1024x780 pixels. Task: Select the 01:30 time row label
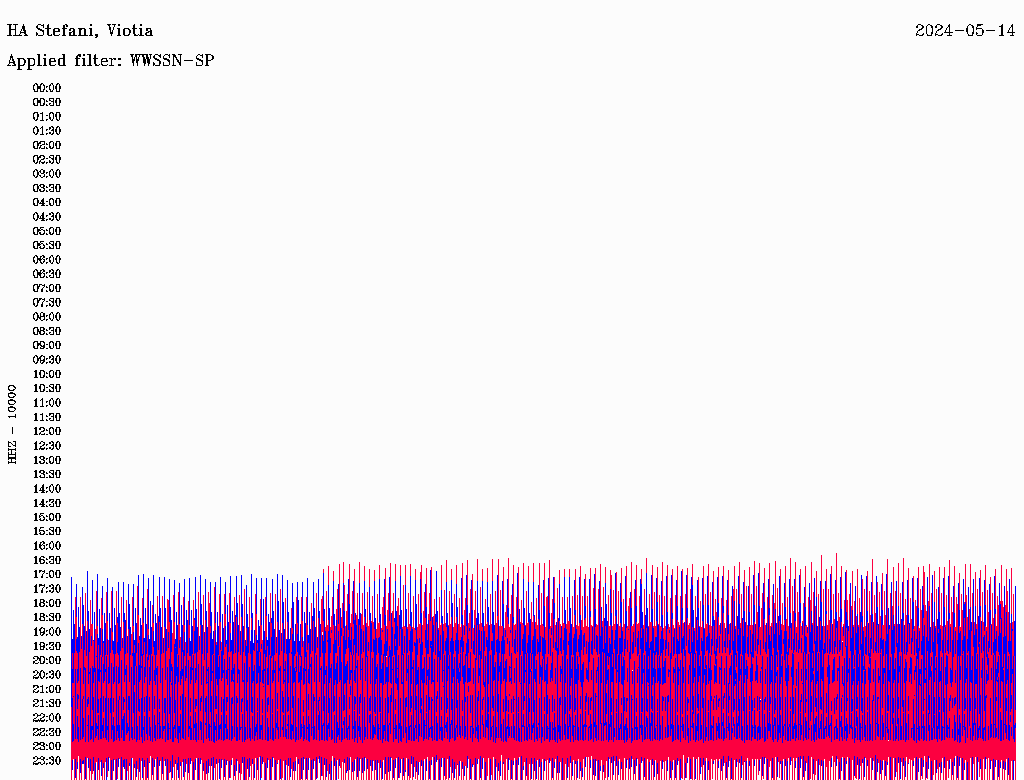47,131
